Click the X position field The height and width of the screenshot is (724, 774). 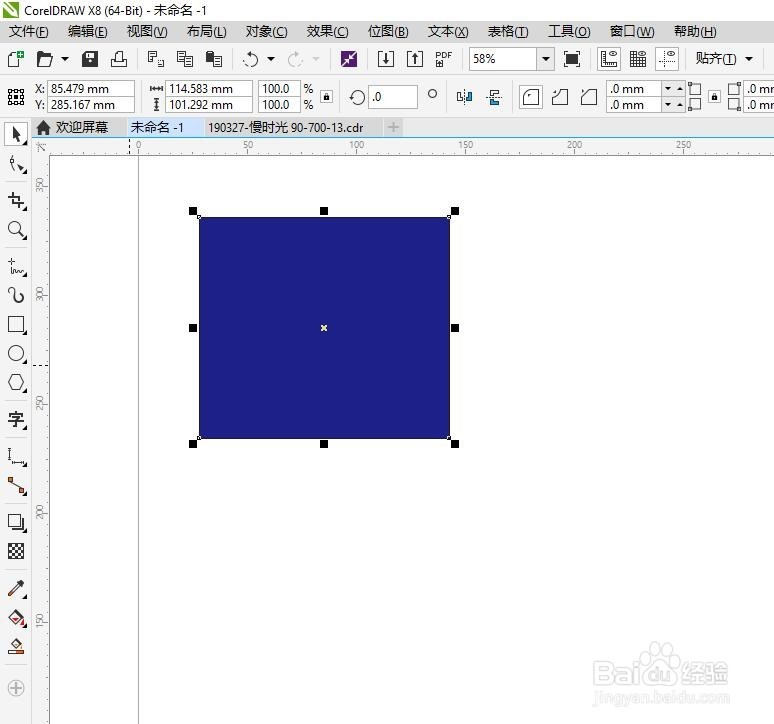(91, 89)
